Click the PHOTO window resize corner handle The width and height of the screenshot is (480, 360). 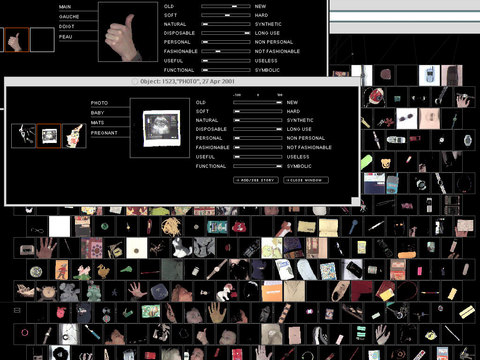click(x=356, y=201)
